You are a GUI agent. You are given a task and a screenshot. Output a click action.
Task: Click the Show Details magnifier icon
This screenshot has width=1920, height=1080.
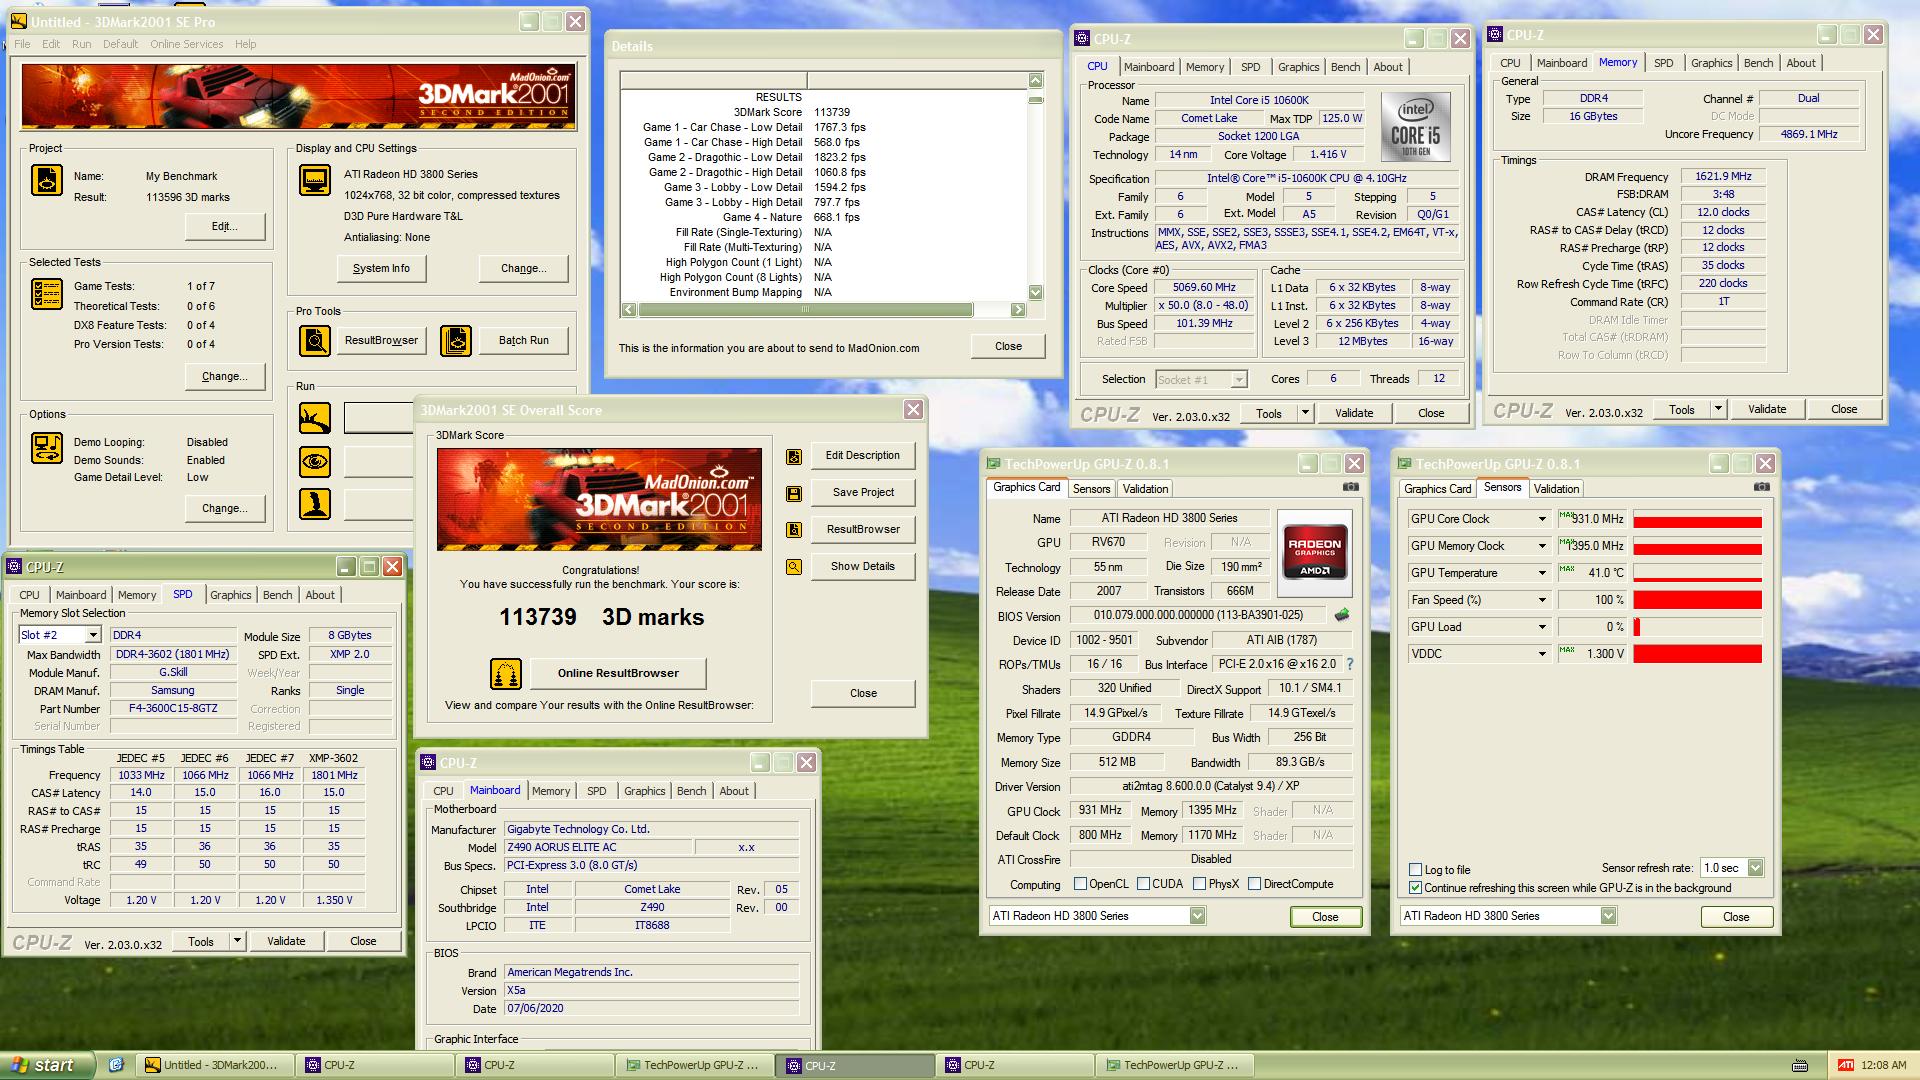pos(794,567)
